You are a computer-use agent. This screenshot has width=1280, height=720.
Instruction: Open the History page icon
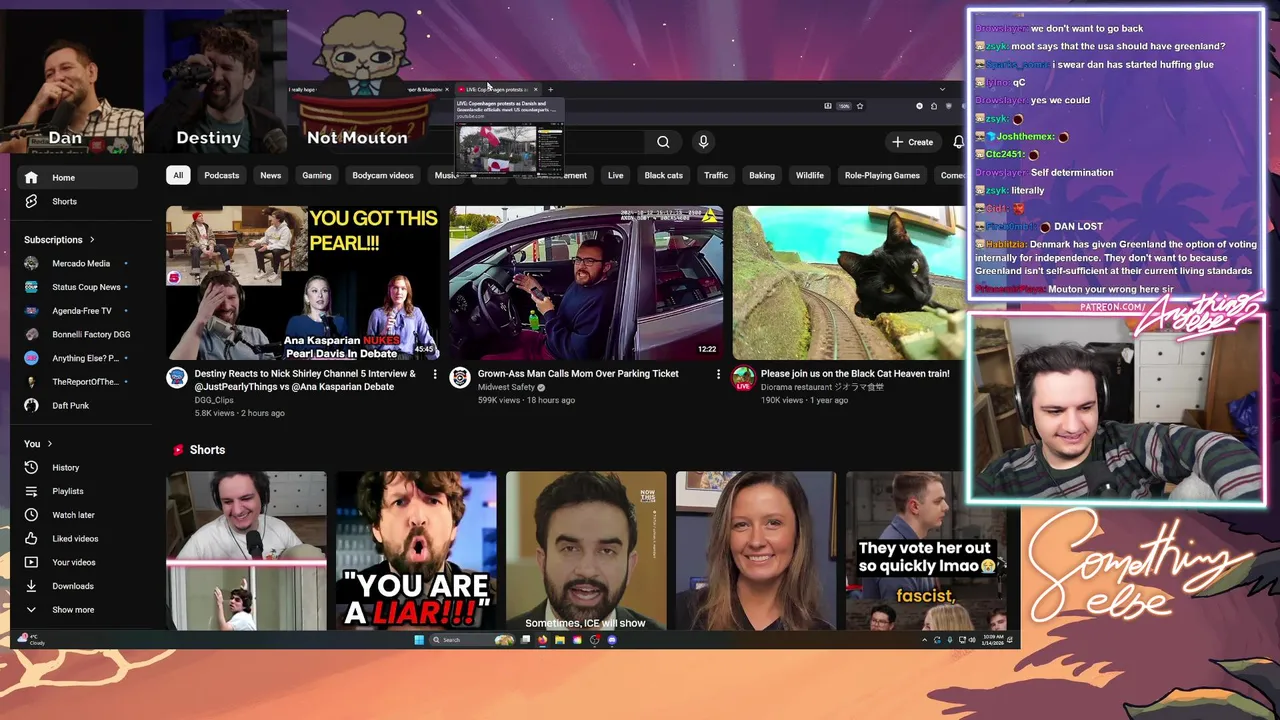[x=31, y=467]
